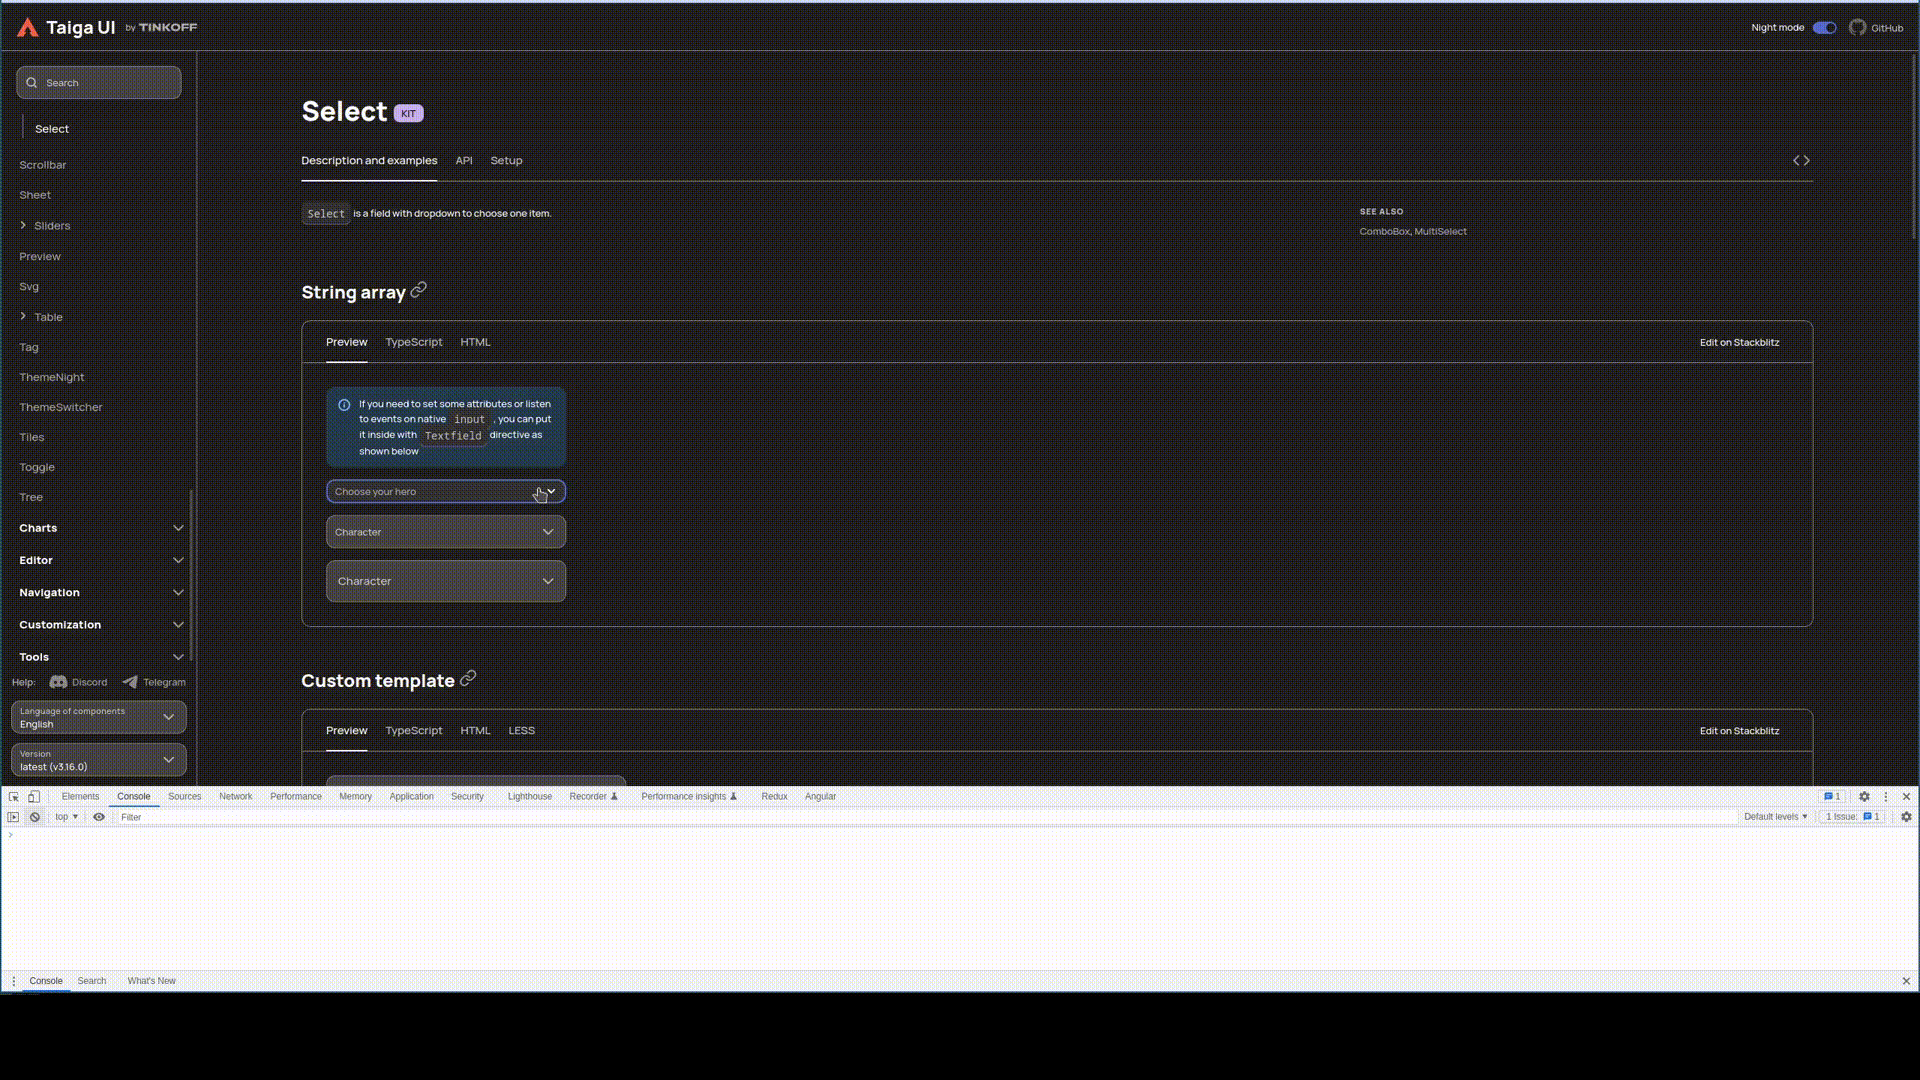1920x1080 pixels.
Task: Open the ComboBox see-also link
Action: click(x=1384, y=232)
